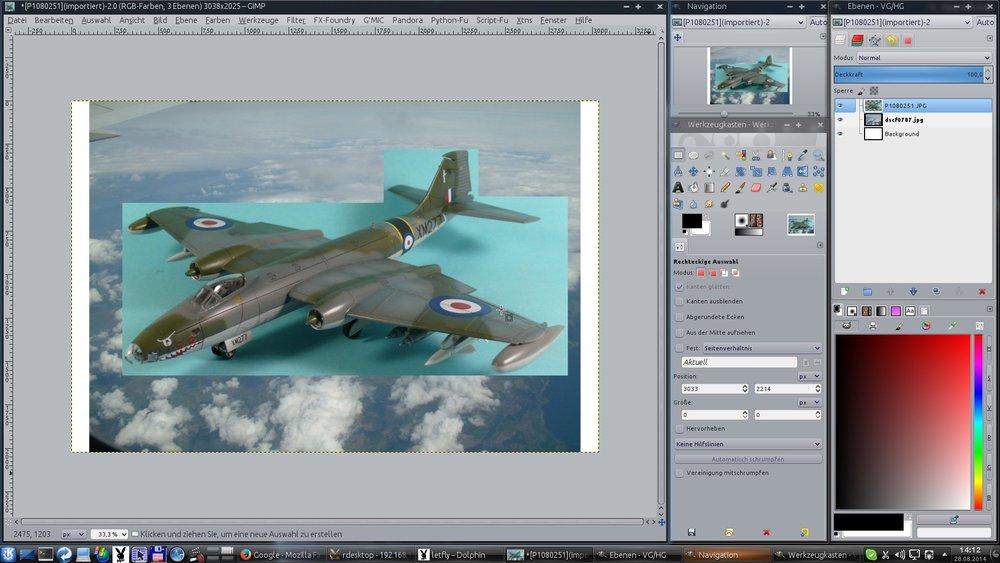Open Position px unit dropdown
The height and width of the screenshot is (563, 1000).
809,376
